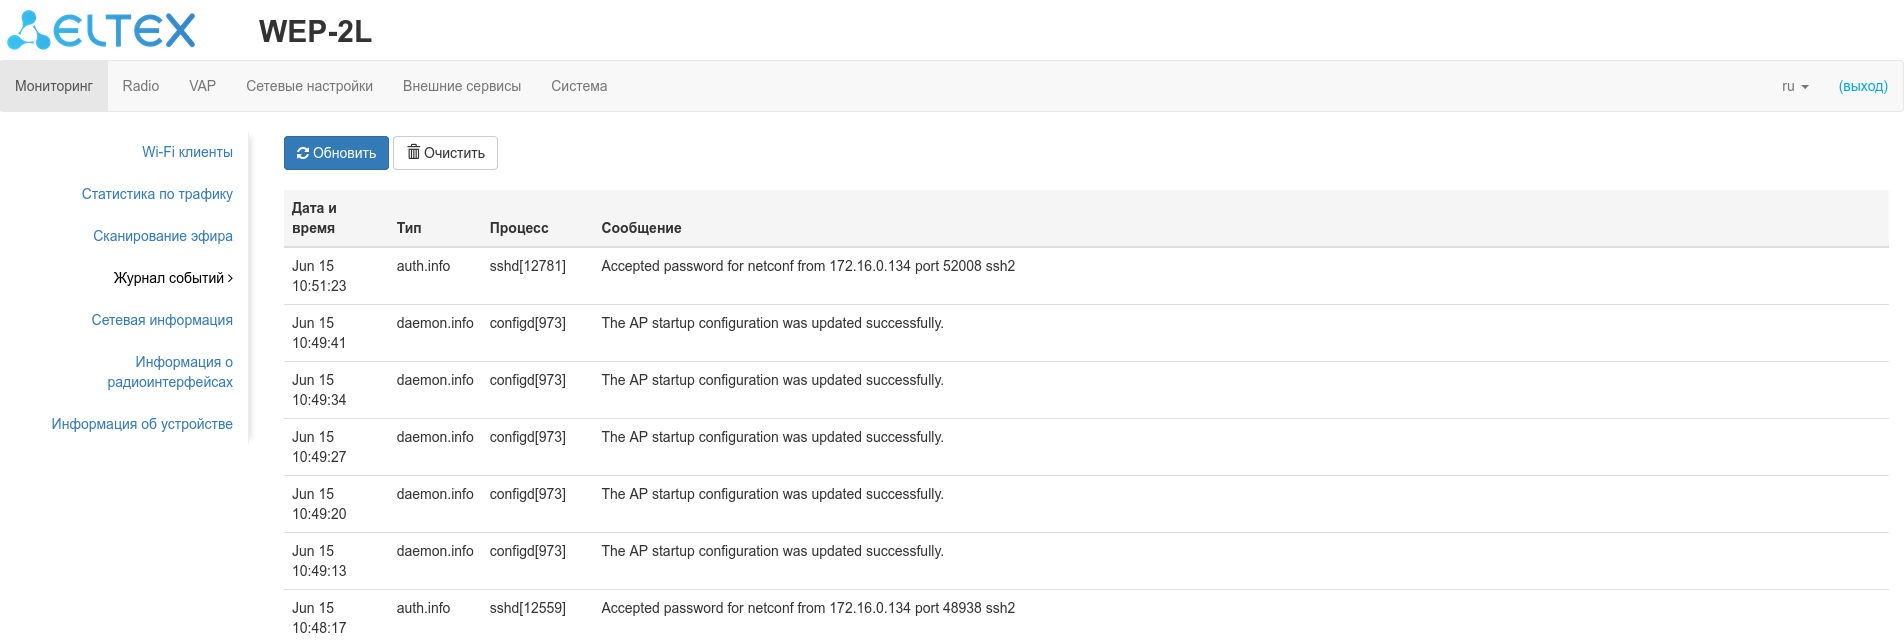Open Информация о радиоинтерфейсах page

pyautogui.click(x=170, y=372)
